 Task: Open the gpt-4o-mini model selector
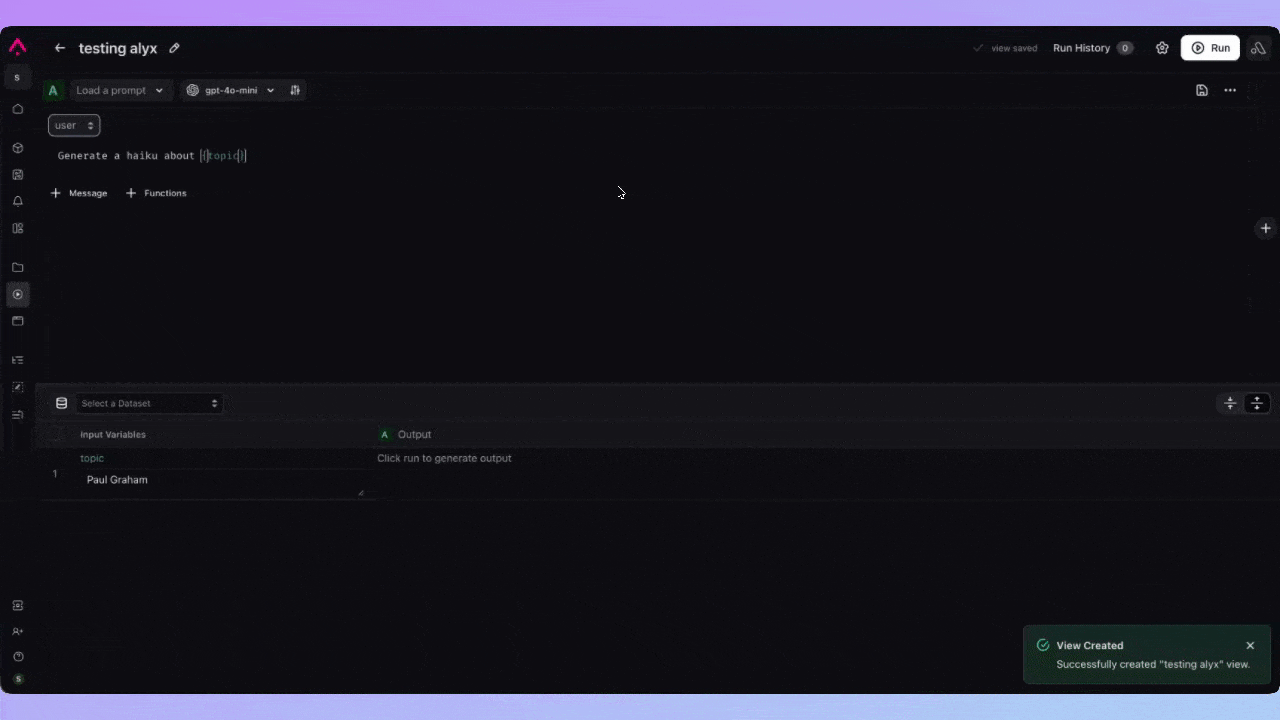(230, 90)
